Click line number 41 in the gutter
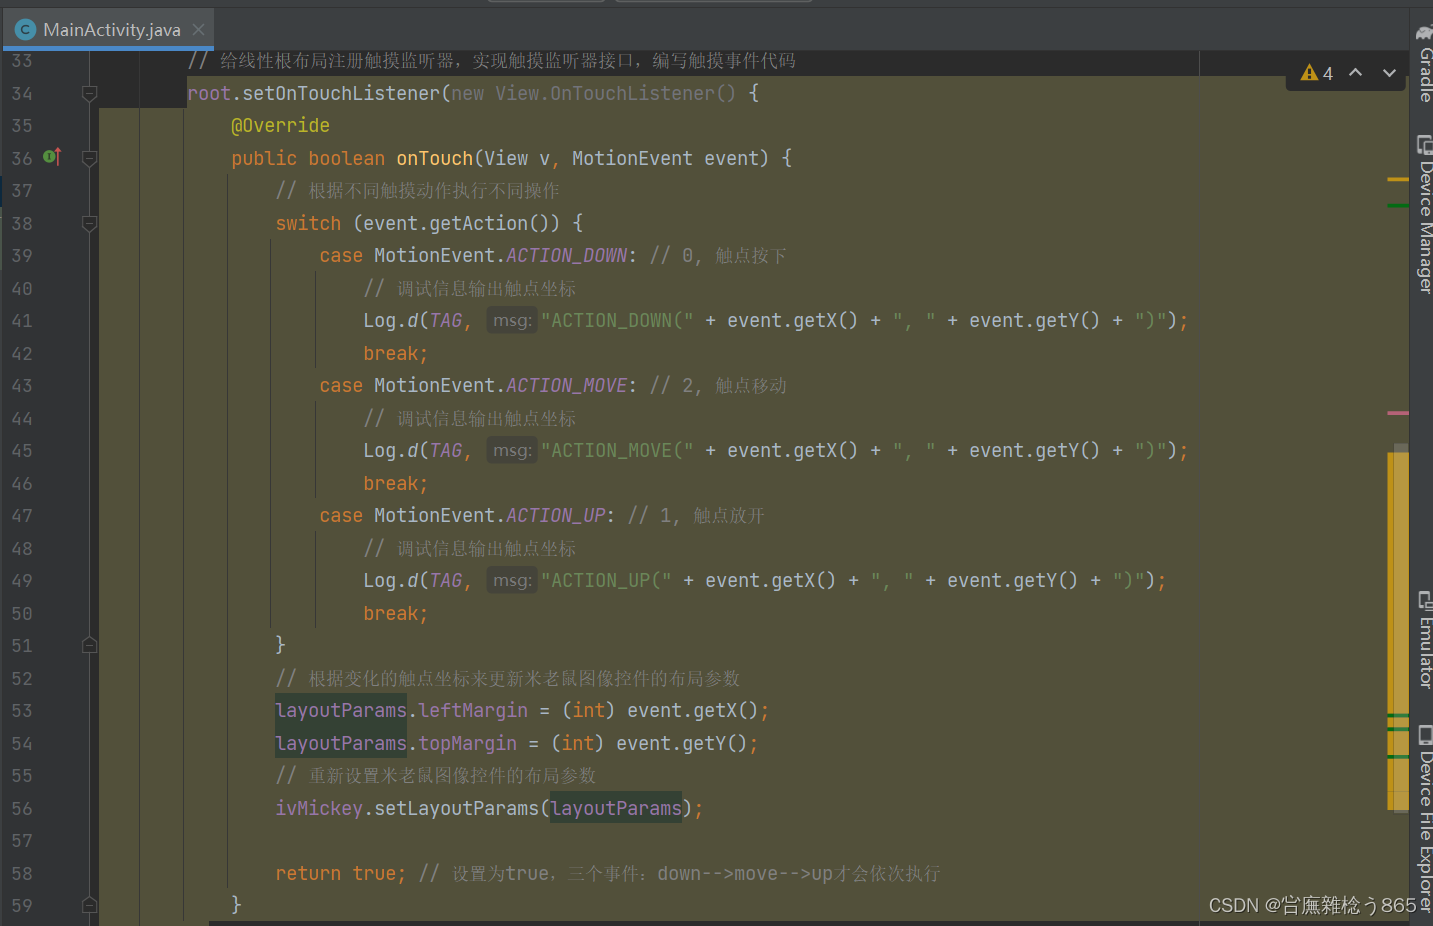The image size is (1433, 926). (22, 321)
